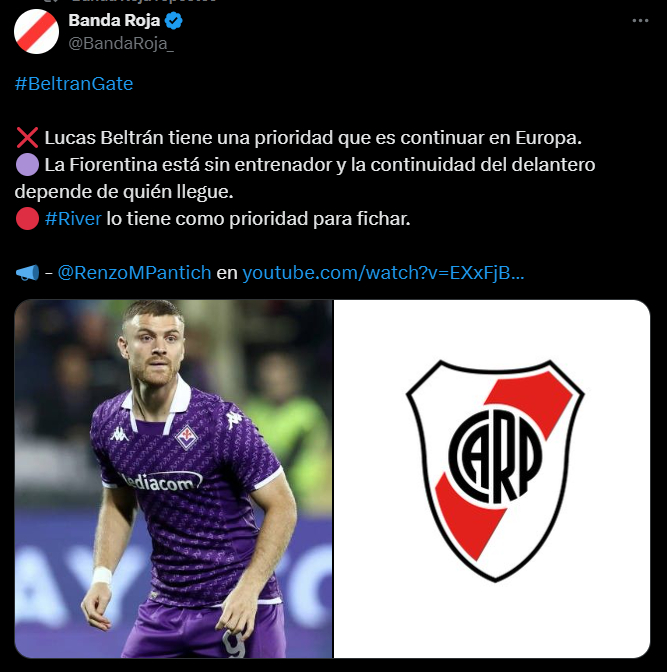
Task: Open the Fiorentina player photo
Action: tap(174, 479)
